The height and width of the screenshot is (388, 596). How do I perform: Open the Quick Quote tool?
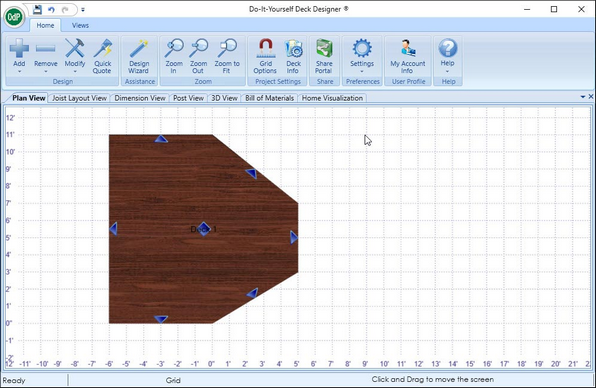[x=103, y=56]
